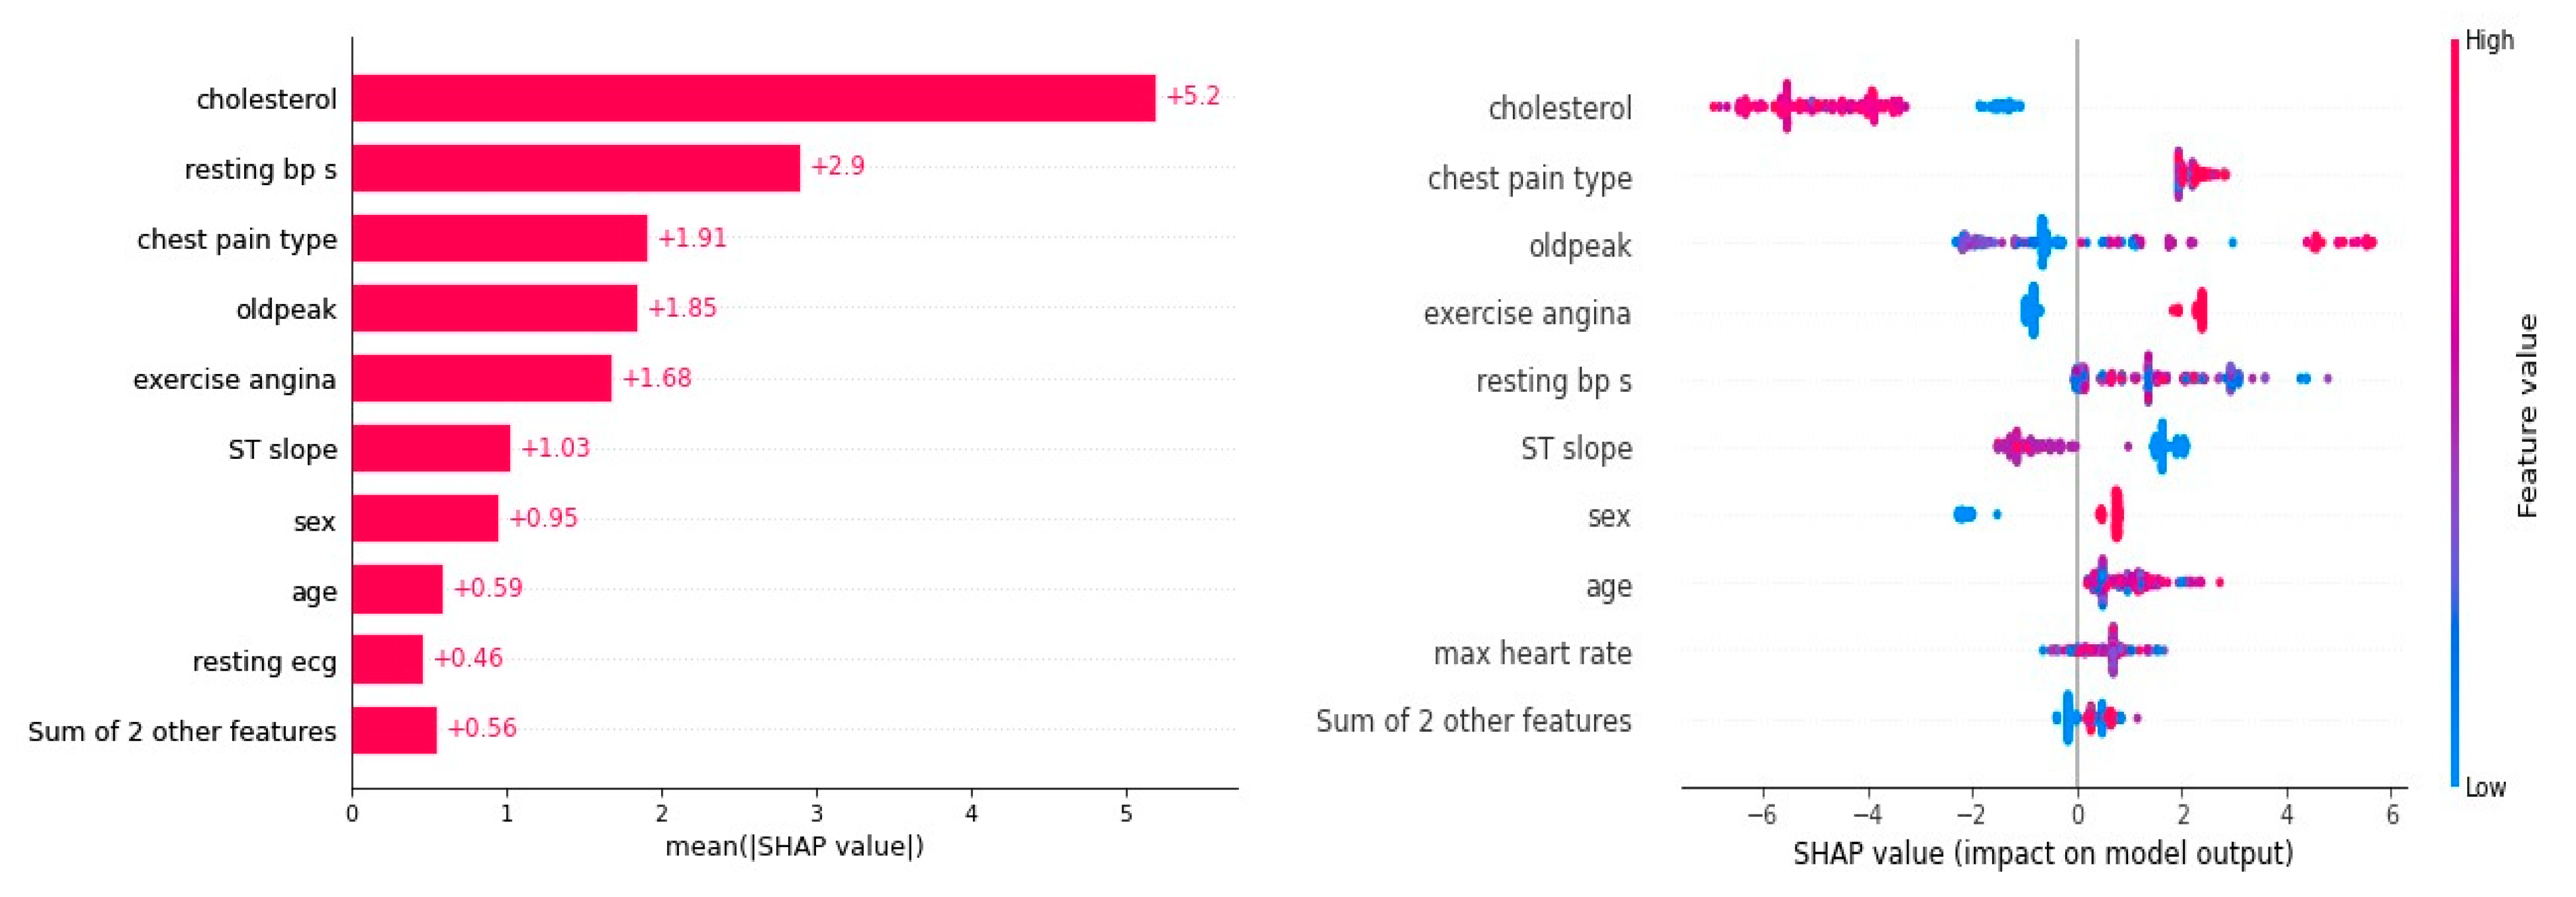Click the 'Low' label on the color bar

click(x=2485, y=788)
